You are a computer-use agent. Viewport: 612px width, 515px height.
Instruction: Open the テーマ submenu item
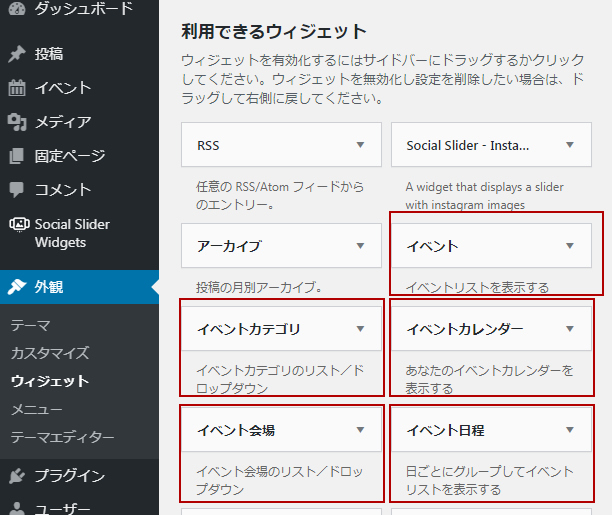click(30, 325)
